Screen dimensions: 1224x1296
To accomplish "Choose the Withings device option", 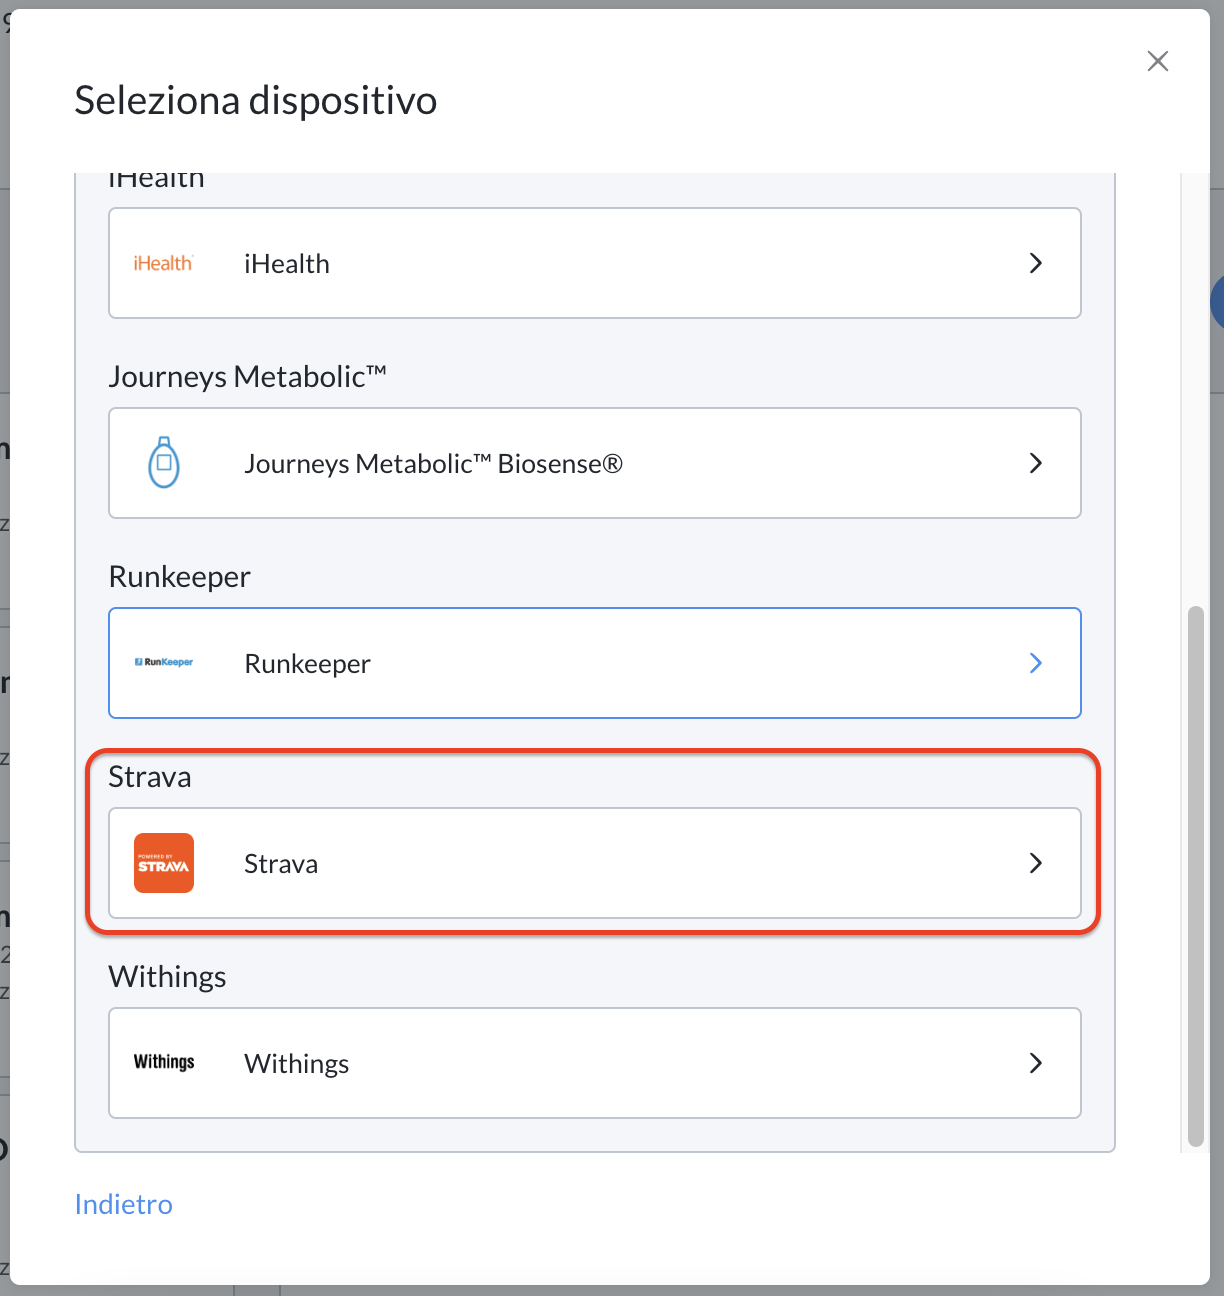I will (x=595, y=1063).
